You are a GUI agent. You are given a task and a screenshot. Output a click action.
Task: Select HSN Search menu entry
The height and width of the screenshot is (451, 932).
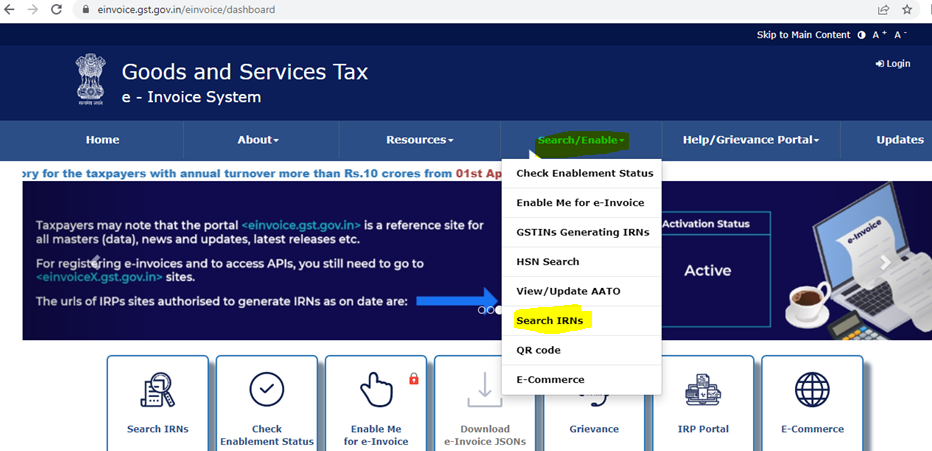pos(582,261)
